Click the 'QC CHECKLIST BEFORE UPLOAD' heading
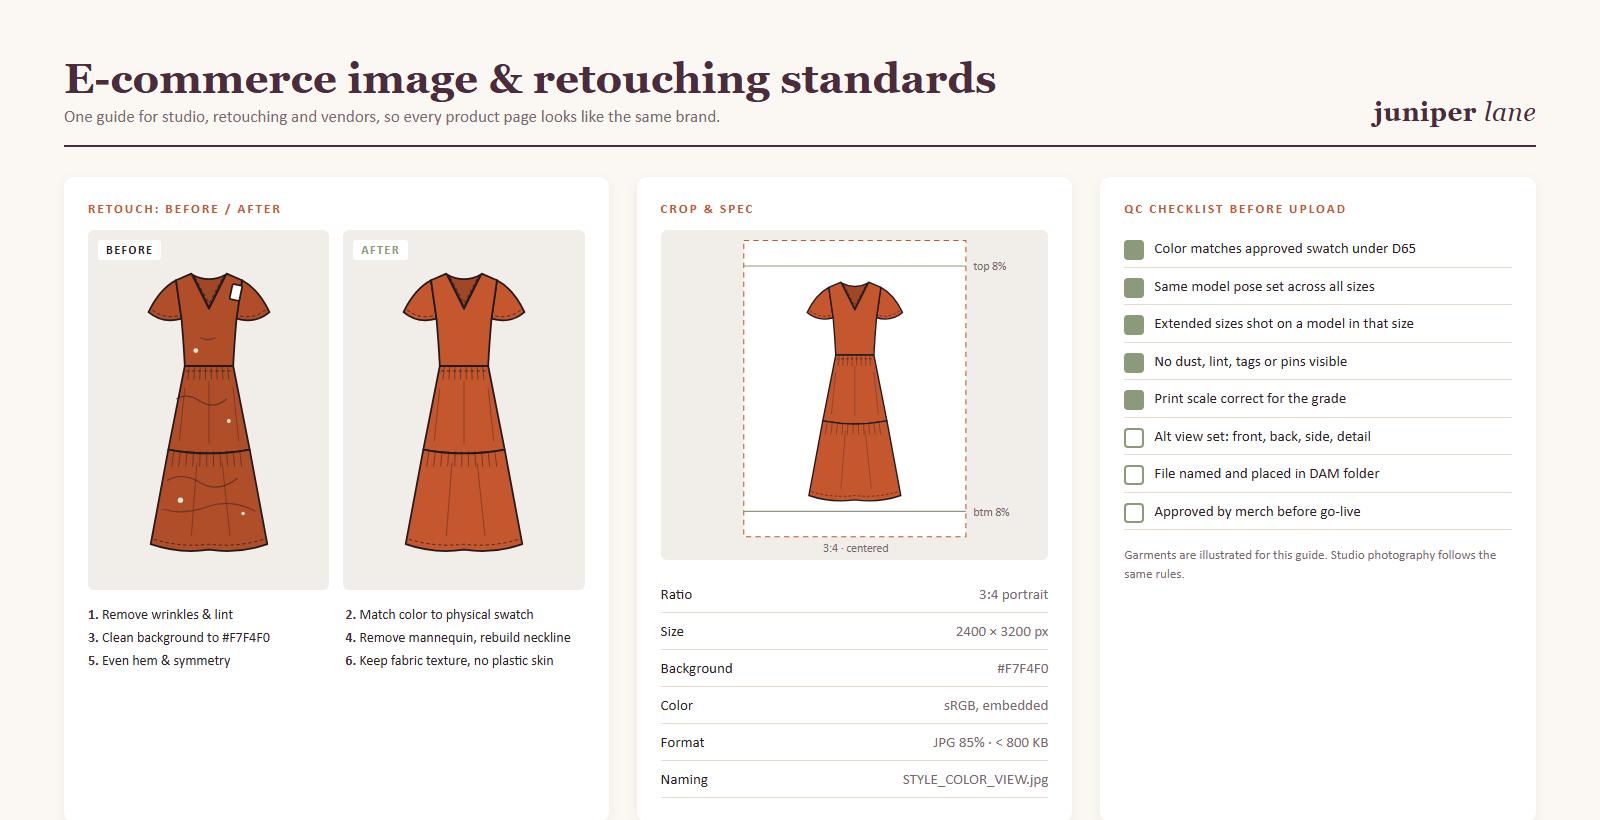Image resolution: width=1600 pixels, height=820 pixels. click(1235, 209)
